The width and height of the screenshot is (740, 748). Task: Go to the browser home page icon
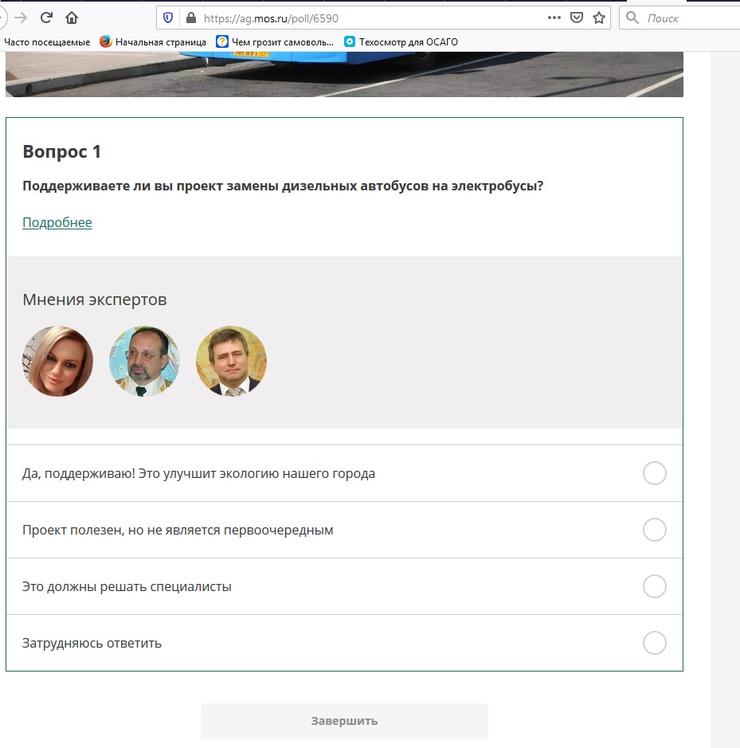[x=72, y=18]
